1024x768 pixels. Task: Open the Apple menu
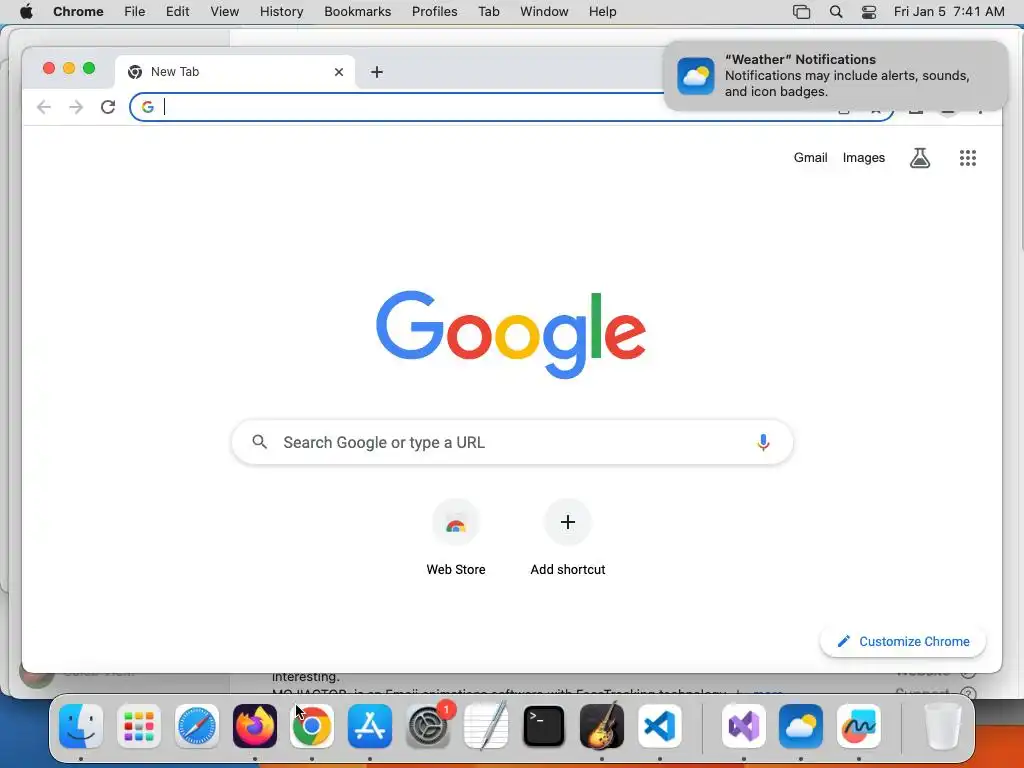tap(26, 12)
